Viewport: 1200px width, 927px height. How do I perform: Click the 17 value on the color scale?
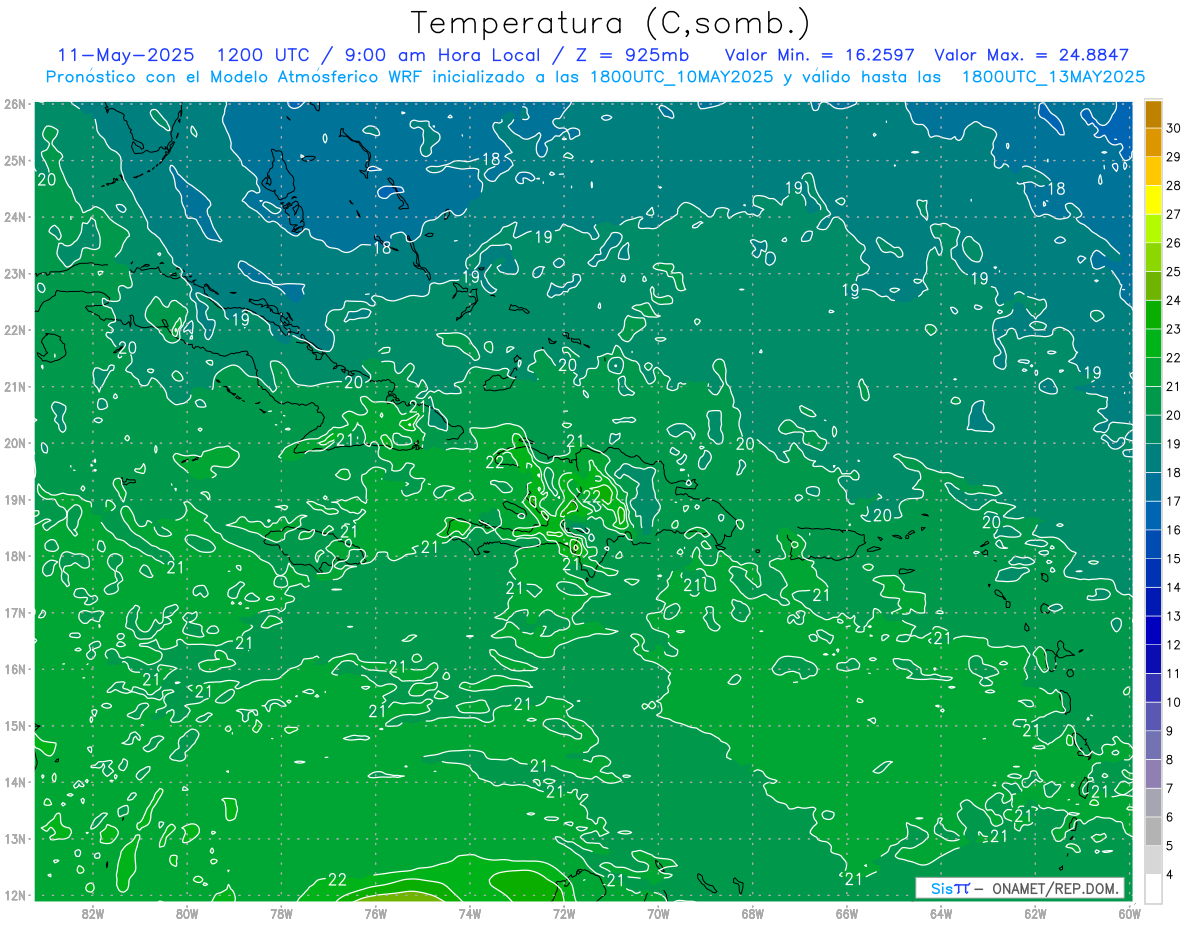pos(1173,501)
